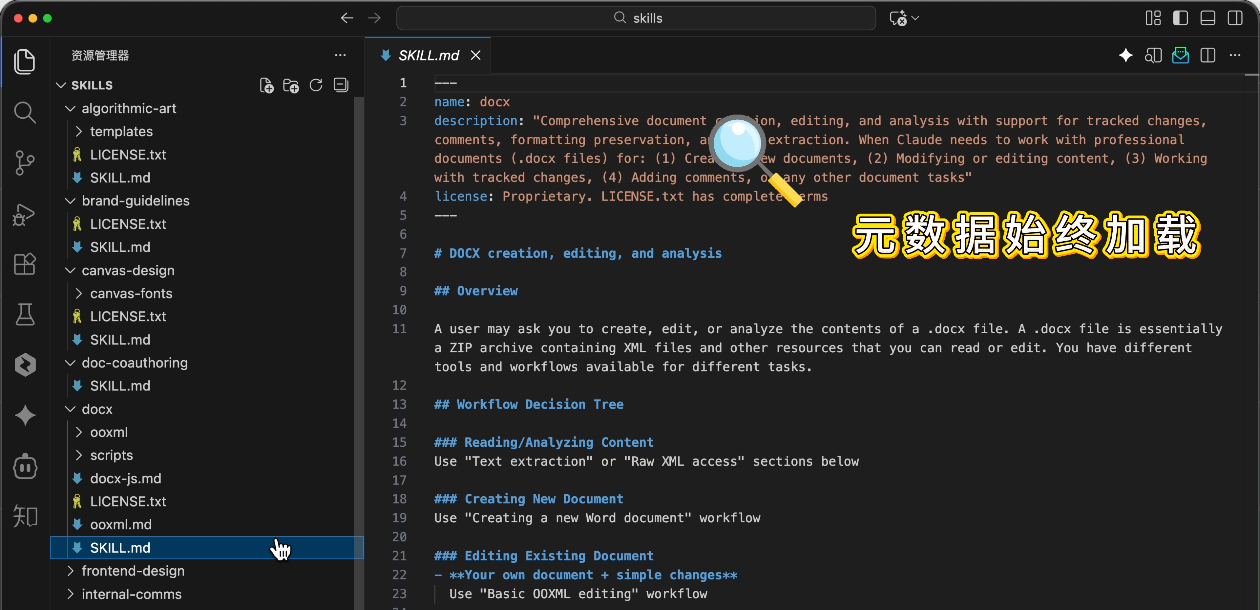Image resolution: width=1260 pixels, height=610 pixels.
Task: Open the Source Control view
Action: pyautogui.click(x=25, y=163)
